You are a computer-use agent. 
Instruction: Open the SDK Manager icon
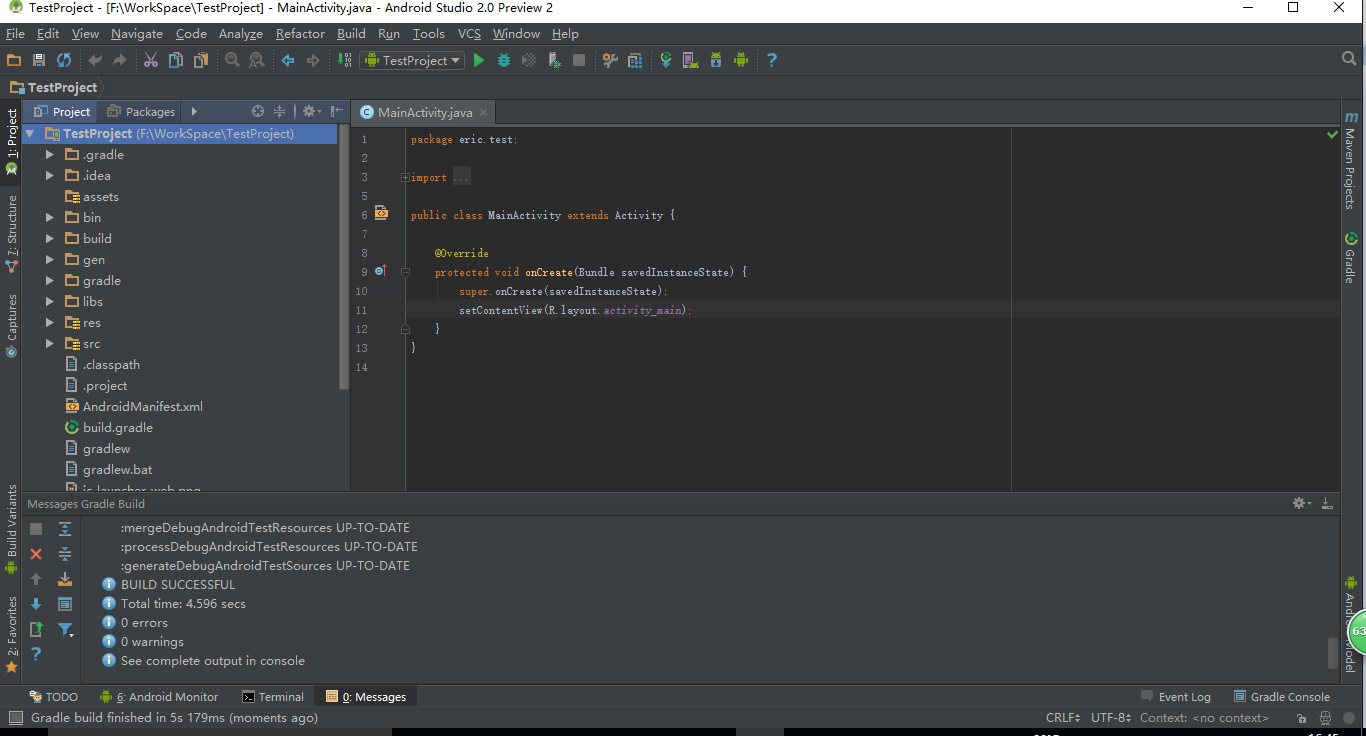pyautogui.click(x=716, y=60)
